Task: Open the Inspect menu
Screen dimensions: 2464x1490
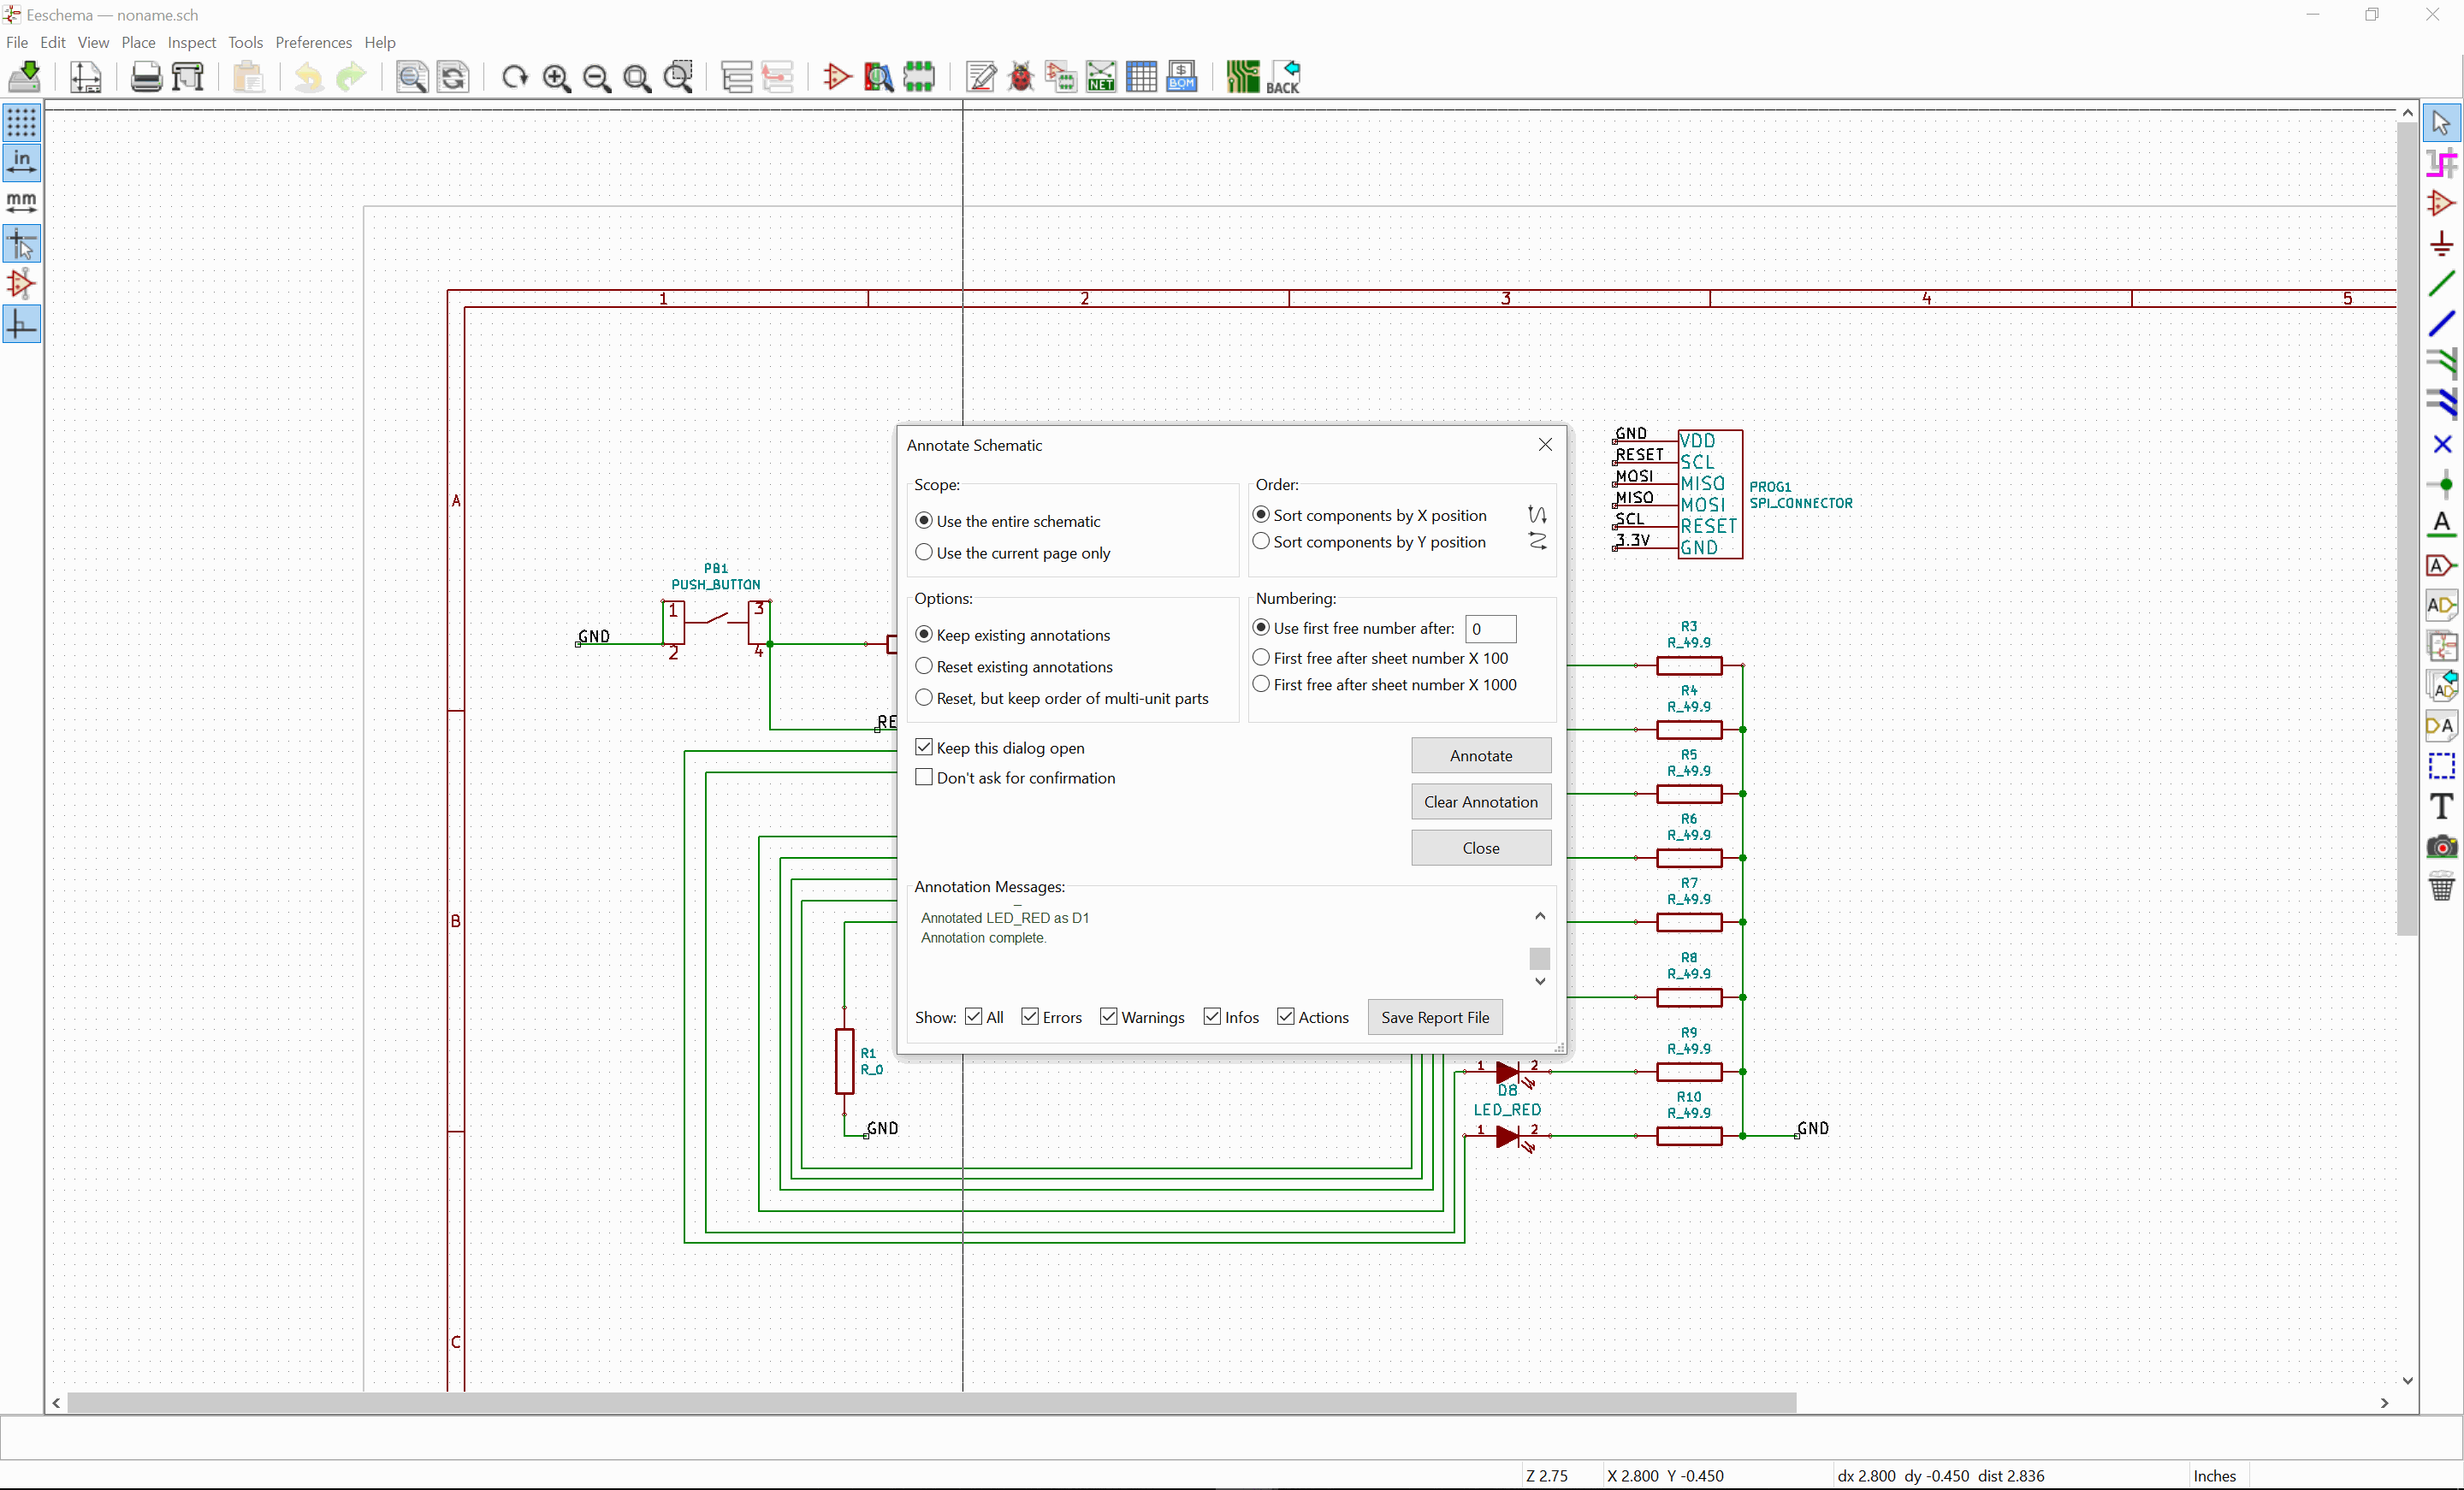Action: [190, 42]
